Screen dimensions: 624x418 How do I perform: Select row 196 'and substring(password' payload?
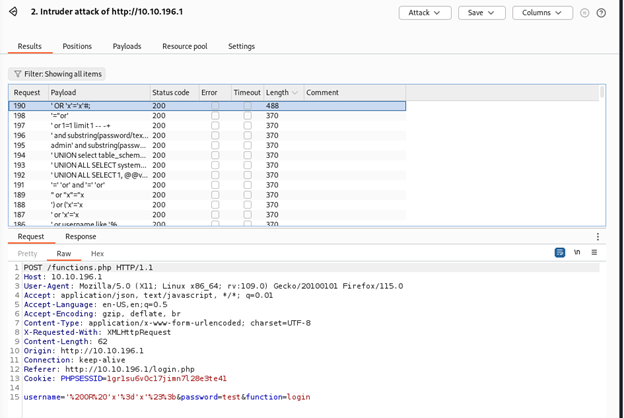point(207,136)
